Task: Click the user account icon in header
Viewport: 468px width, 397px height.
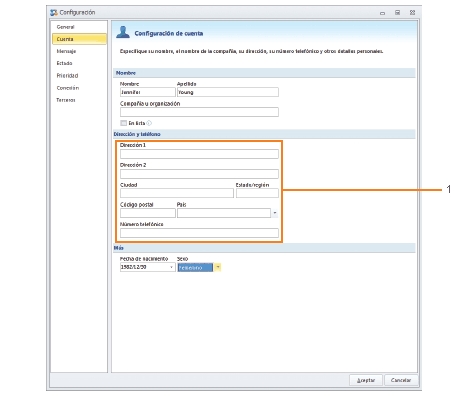Action: (123, 32)
